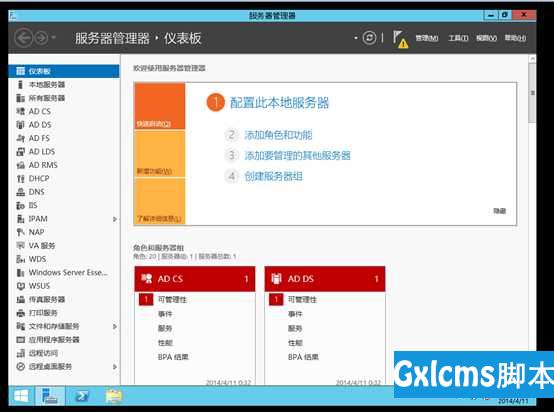
Task: Expand the 文件和存储服务 arrow
Action: [115, 326]
